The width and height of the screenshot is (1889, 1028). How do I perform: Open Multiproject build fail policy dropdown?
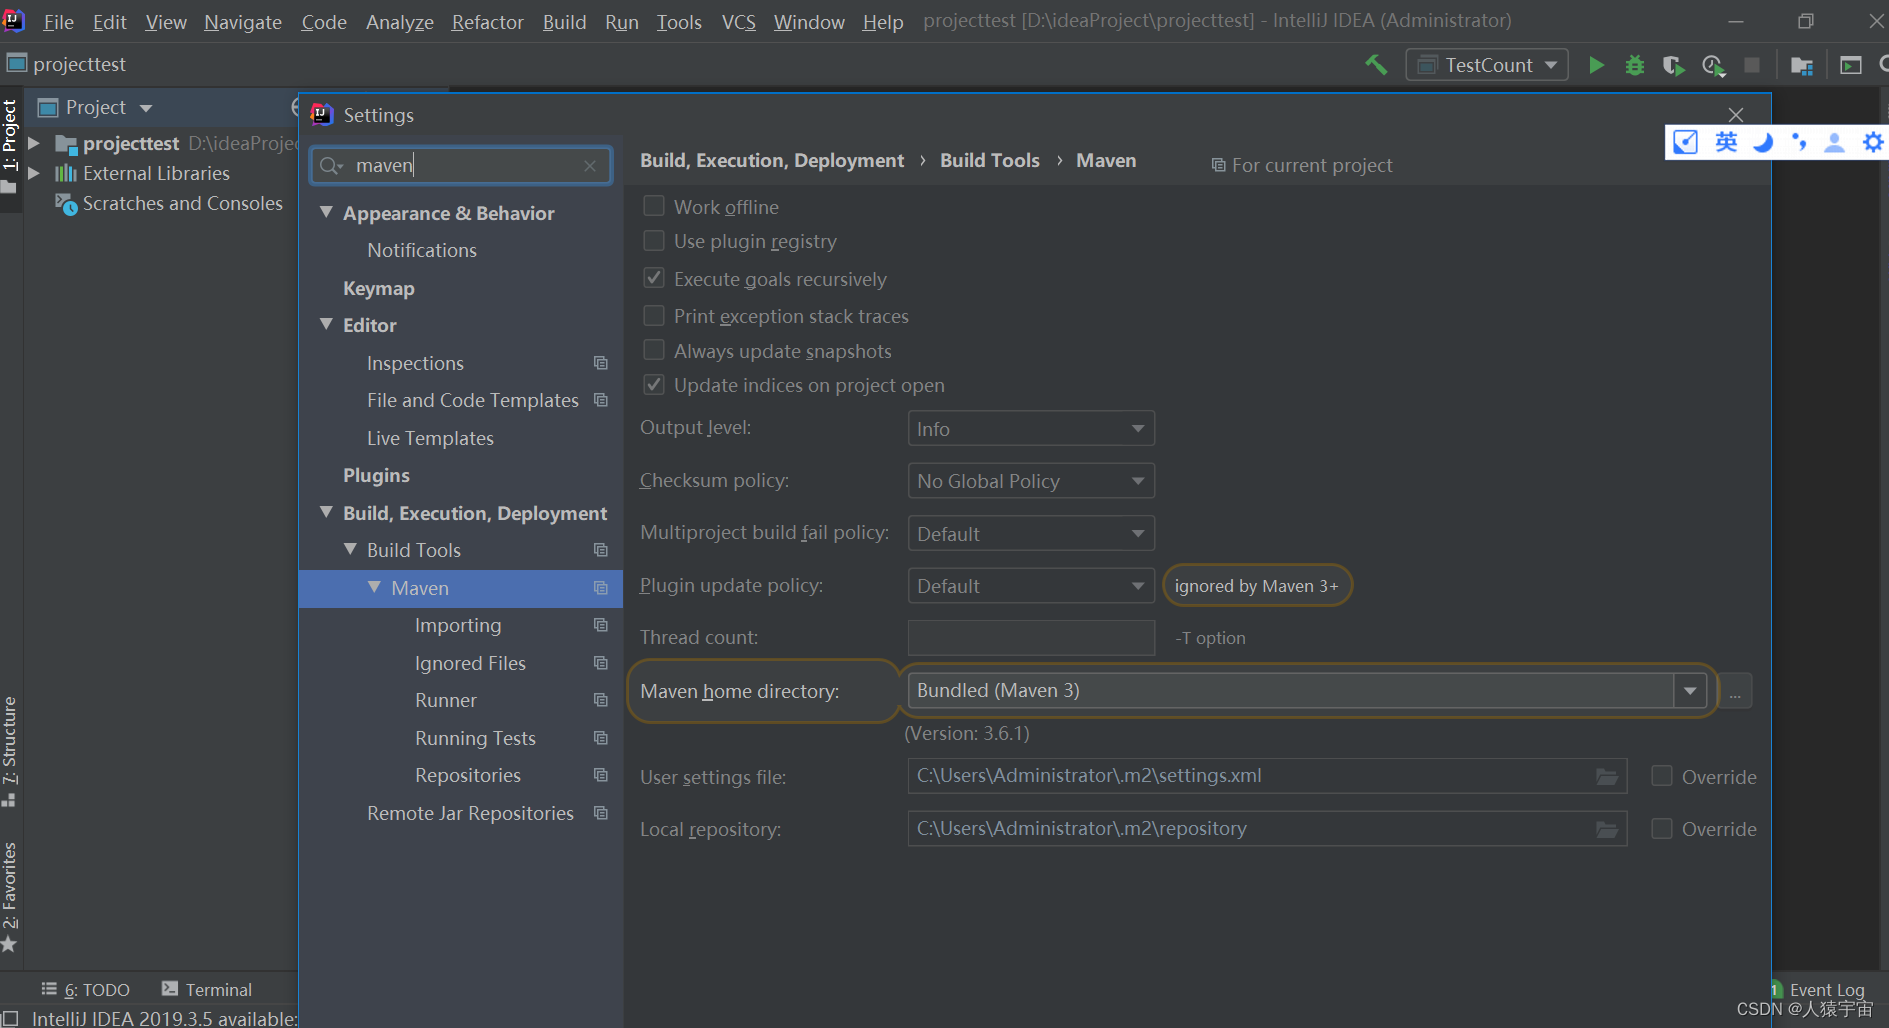1031,534
